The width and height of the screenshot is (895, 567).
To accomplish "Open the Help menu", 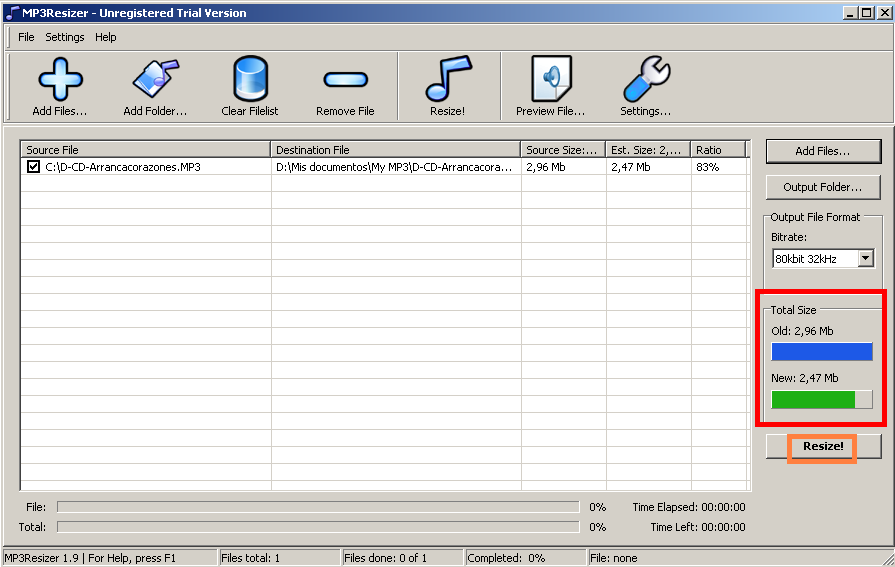I will coord(106,37).
